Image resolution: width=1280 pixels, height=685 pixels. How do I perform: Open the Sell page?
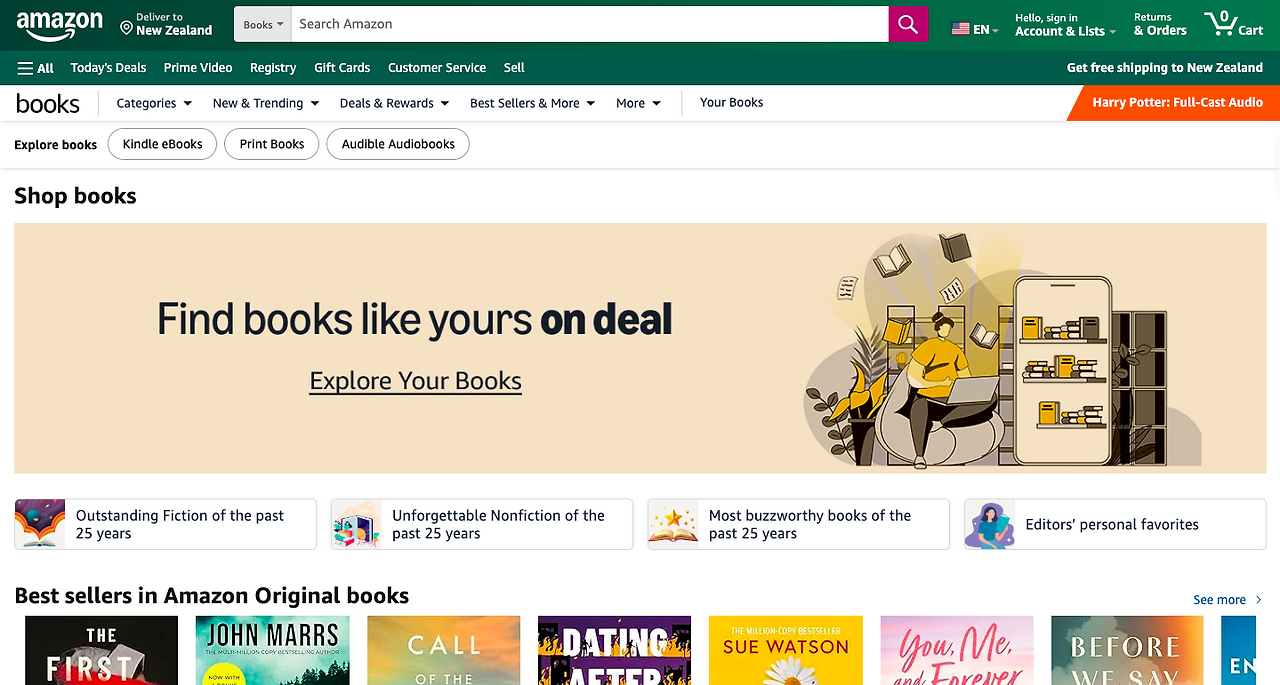514,68
